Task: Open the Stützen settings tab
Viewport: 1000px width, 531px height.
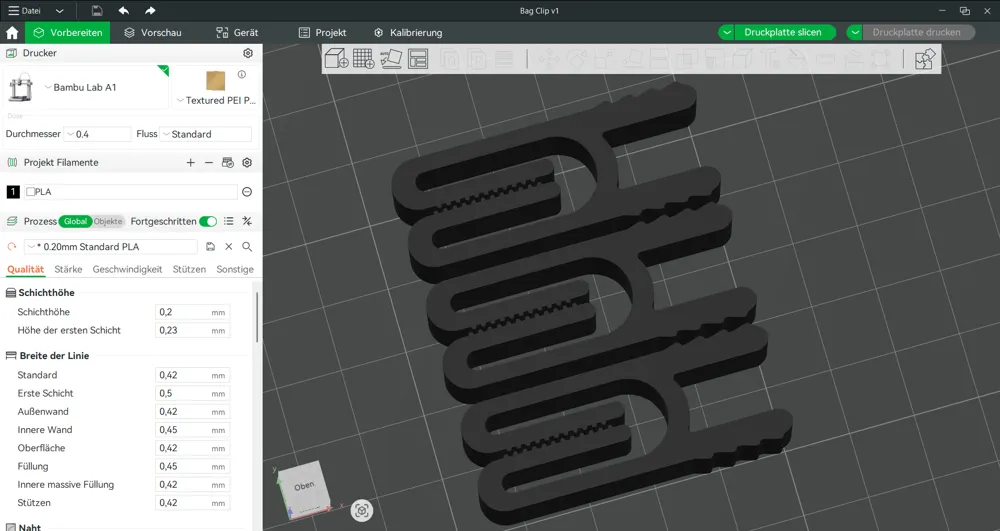Action: click(189, 270)
